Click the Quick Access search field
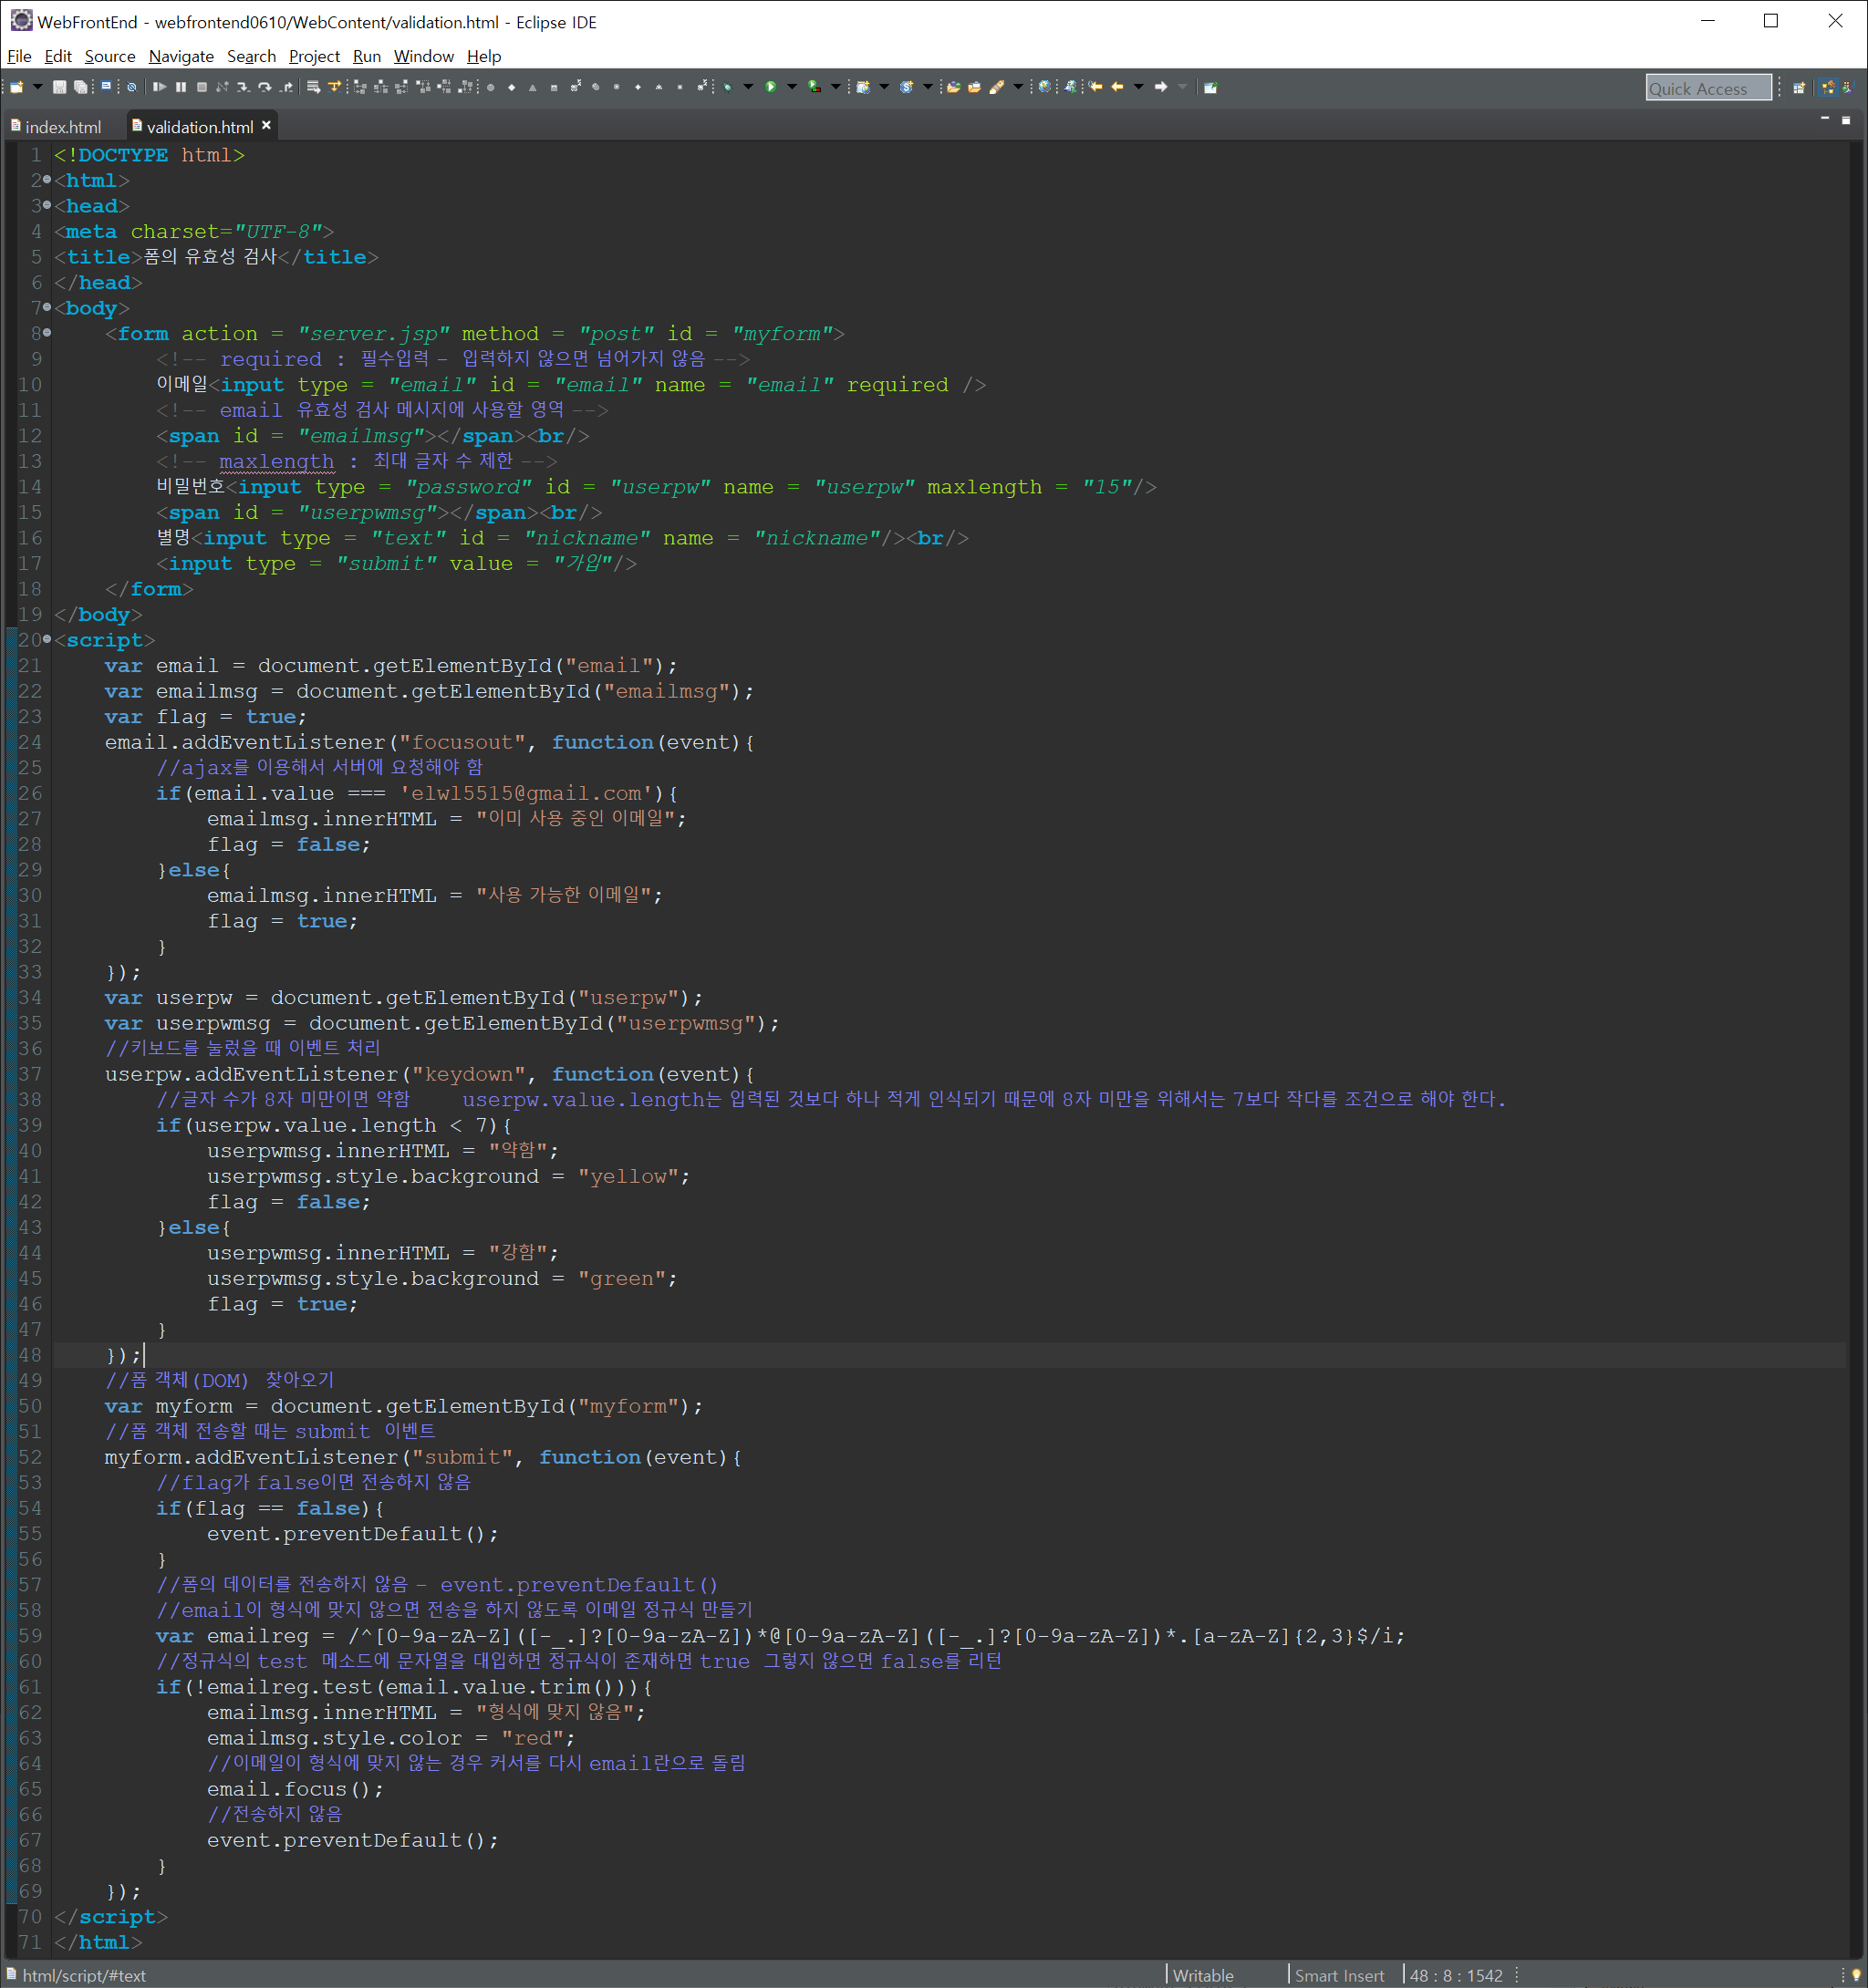The height and width of the screenshot is (1988, 1868). 1708,88
